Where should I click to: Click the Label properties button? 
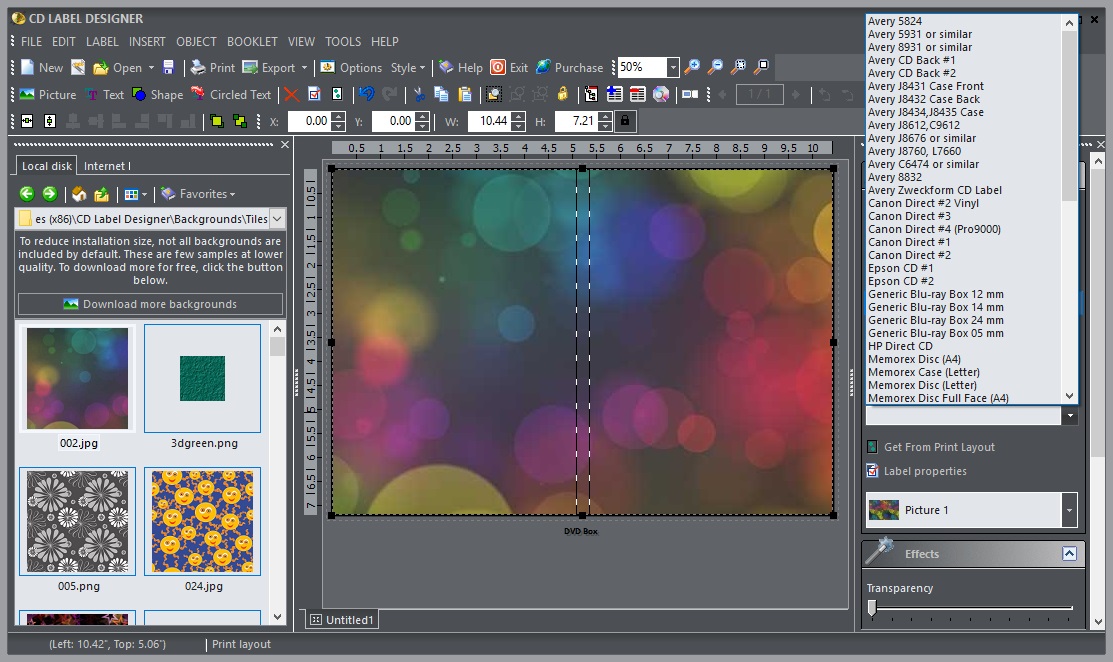click(x=924, y=470)
